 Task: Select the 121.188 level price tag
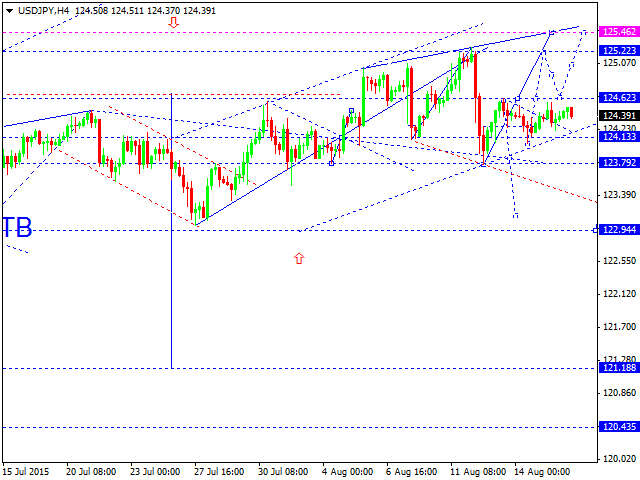point(619,368)
